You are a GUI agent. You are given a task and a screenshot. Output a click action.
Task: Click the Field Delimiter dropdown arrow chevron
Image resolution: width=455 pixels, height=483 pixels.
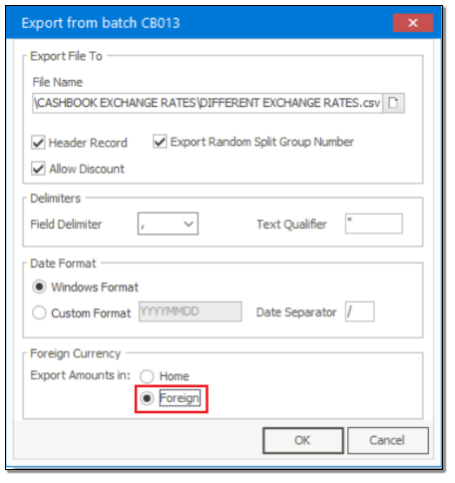(189, 224)
